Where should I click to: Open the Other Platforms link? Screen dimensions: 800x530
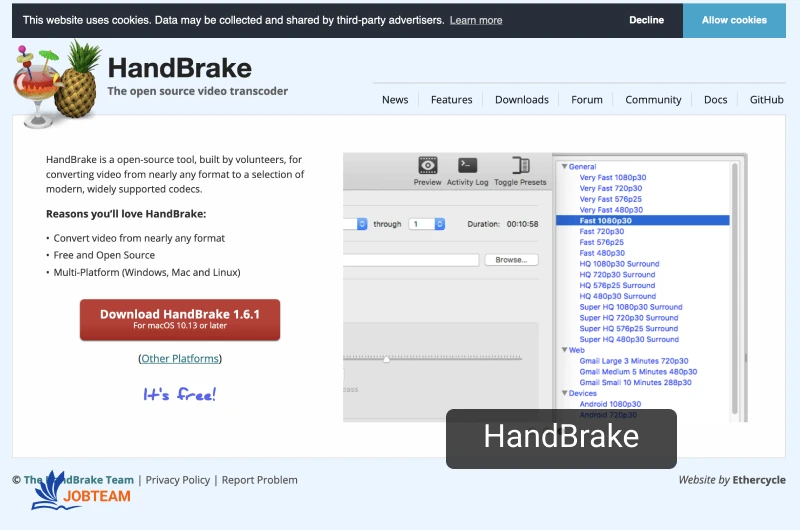(x=180, y=359)
